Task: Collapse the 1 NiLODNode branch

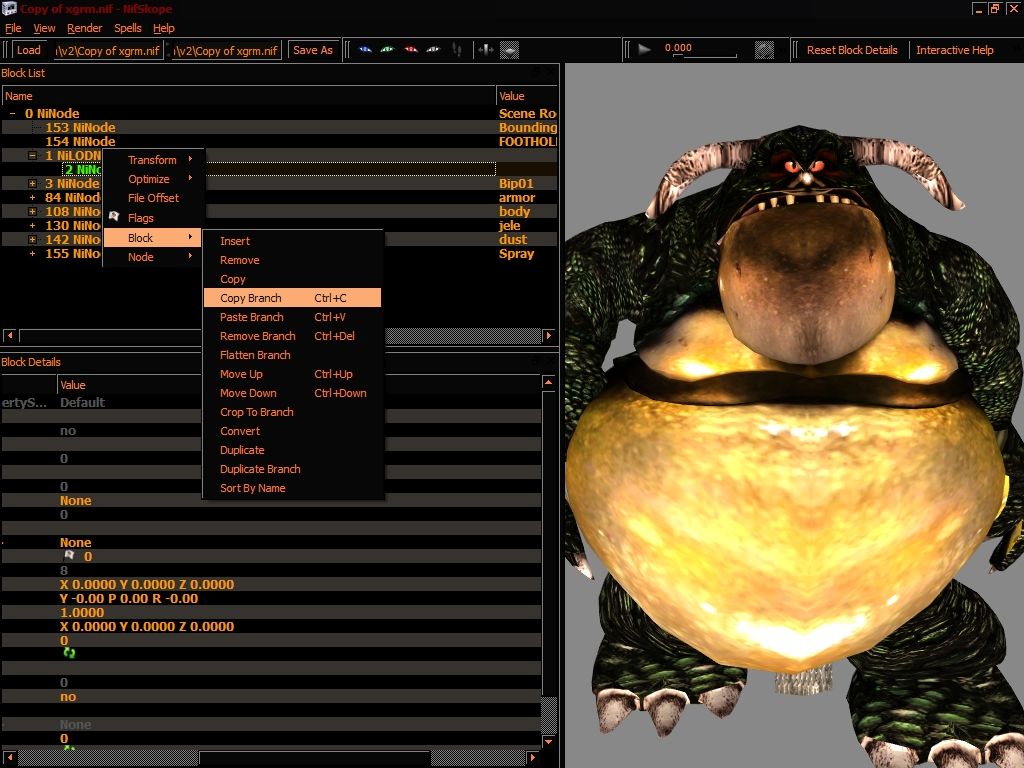Action: [33, 155]
